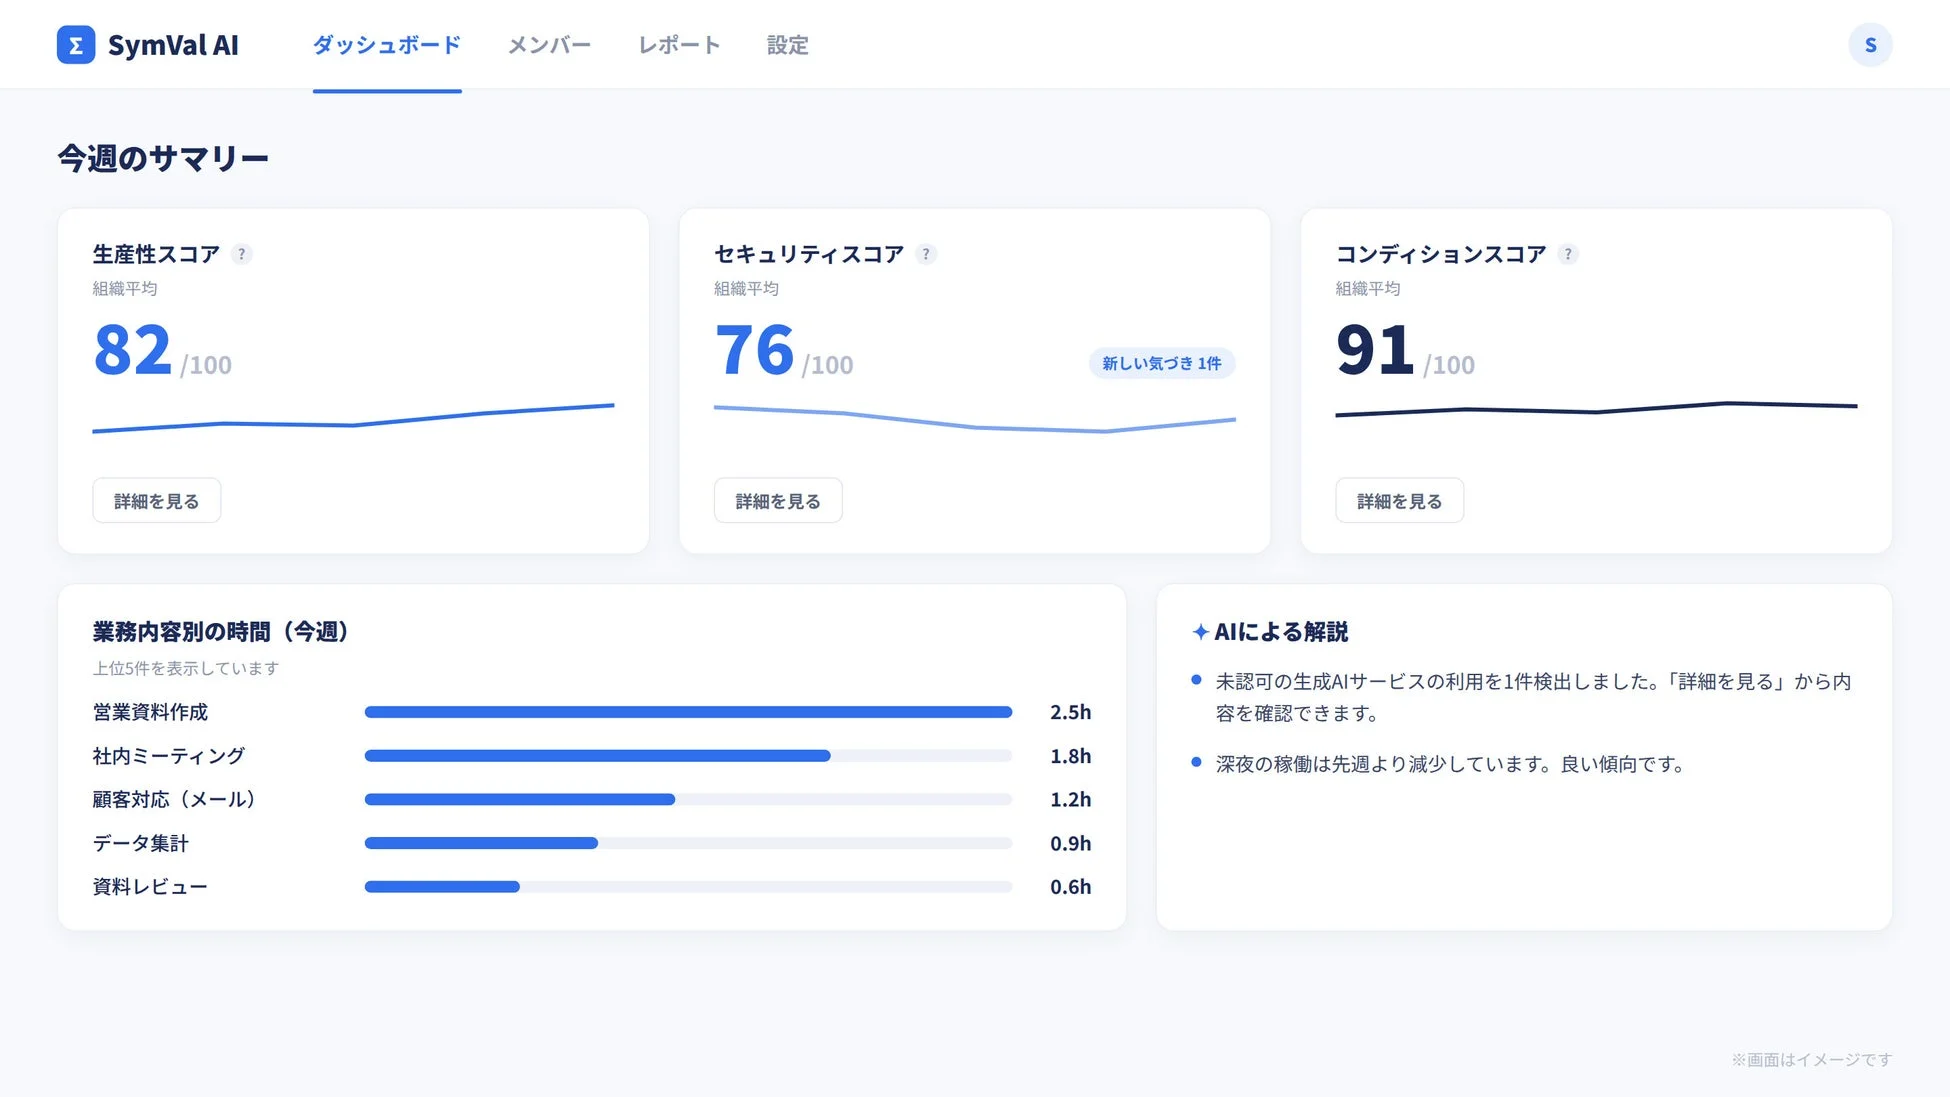Click the 社内ミーティング time bar

tap(688, 756)
